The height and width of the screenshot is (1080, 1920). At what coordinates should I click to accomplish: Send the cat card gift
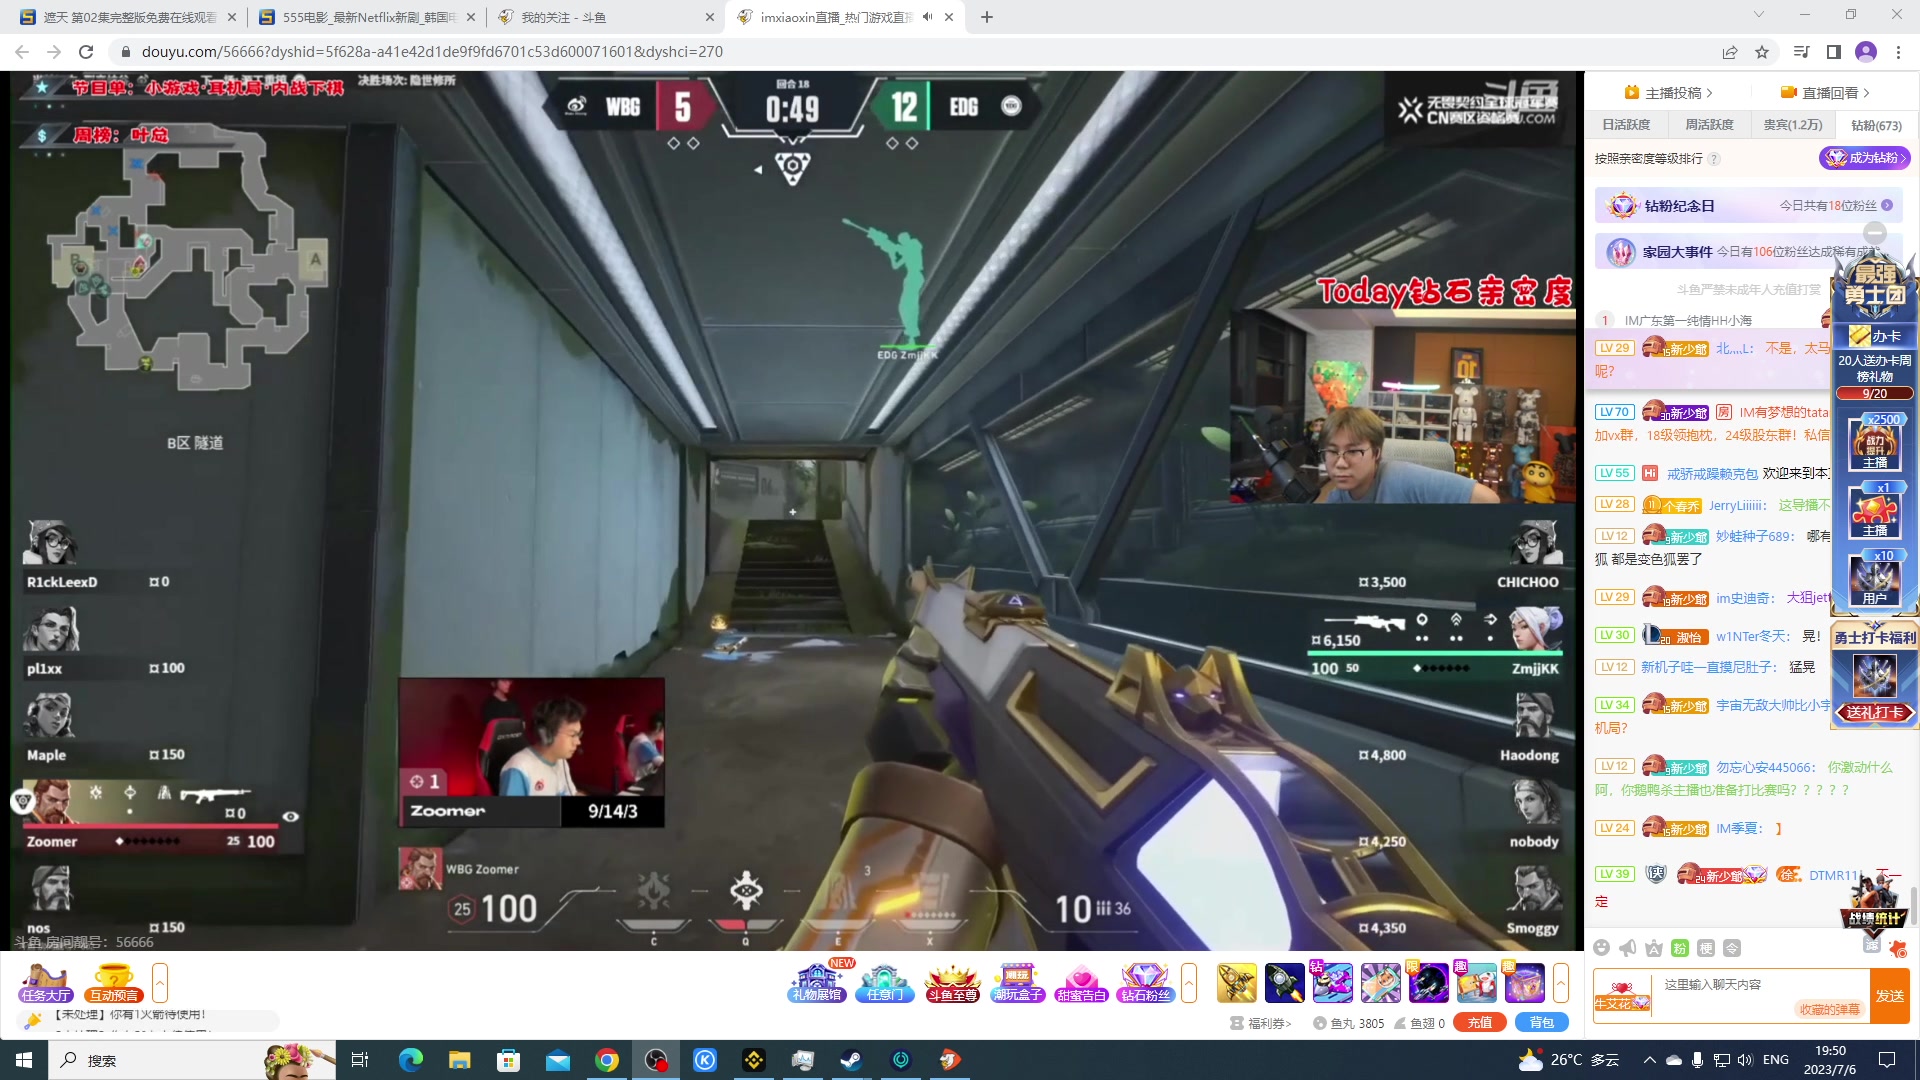coord(1381,983)
